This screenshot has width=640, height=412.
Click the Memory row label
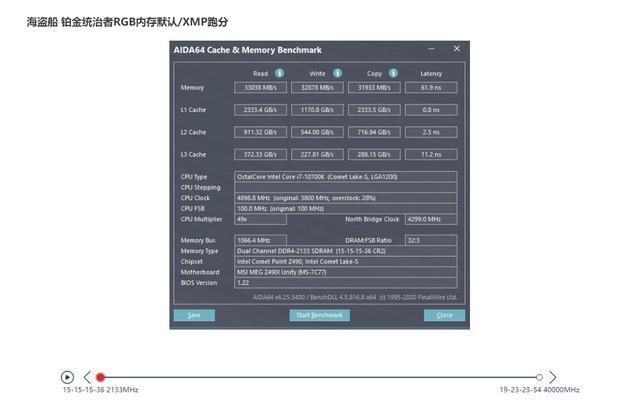[x=192, y=87]
